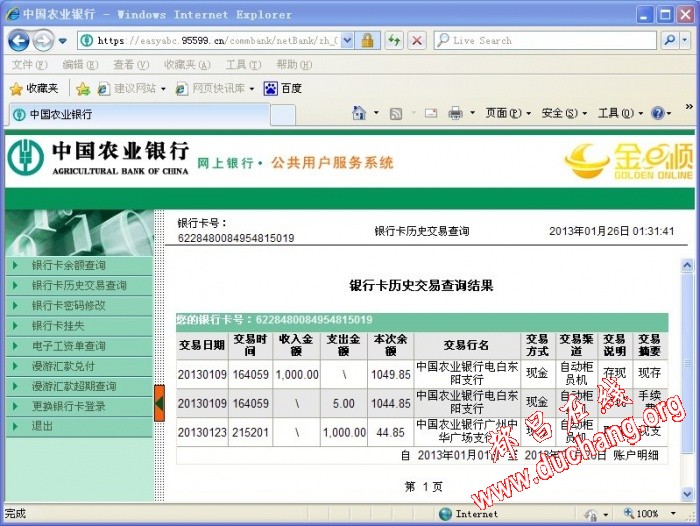The width and height of the screenshot is (700, 526).
Task: Open a new blank tab button
Action: 283,115
